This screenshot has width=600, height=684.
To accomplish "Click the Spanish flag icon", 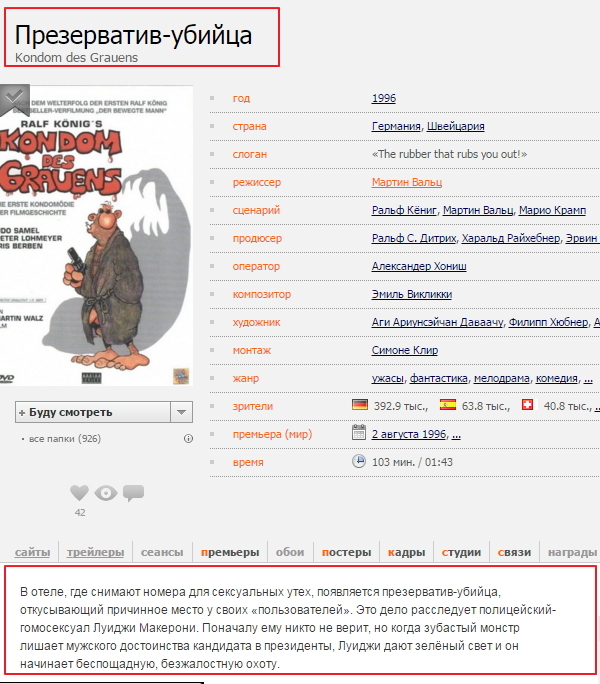I will click(447, 406).
